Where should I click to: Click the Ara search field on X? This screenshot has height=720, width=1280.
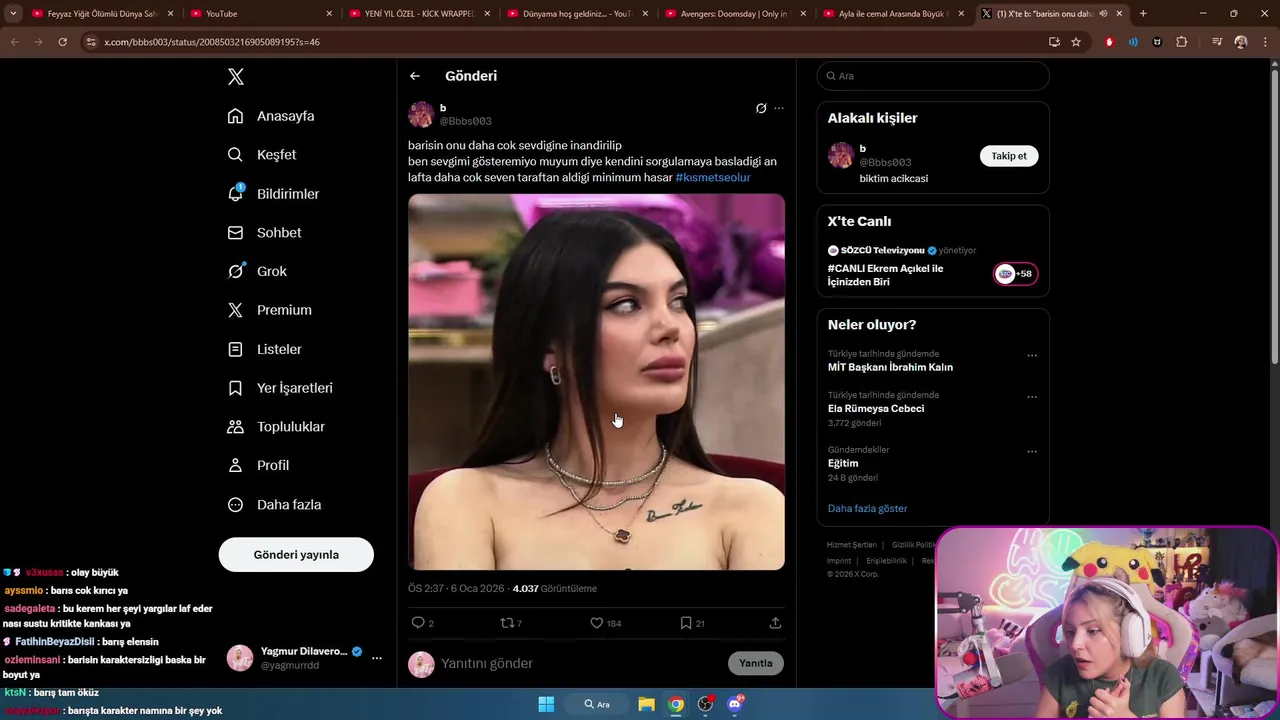coord(933,76)
